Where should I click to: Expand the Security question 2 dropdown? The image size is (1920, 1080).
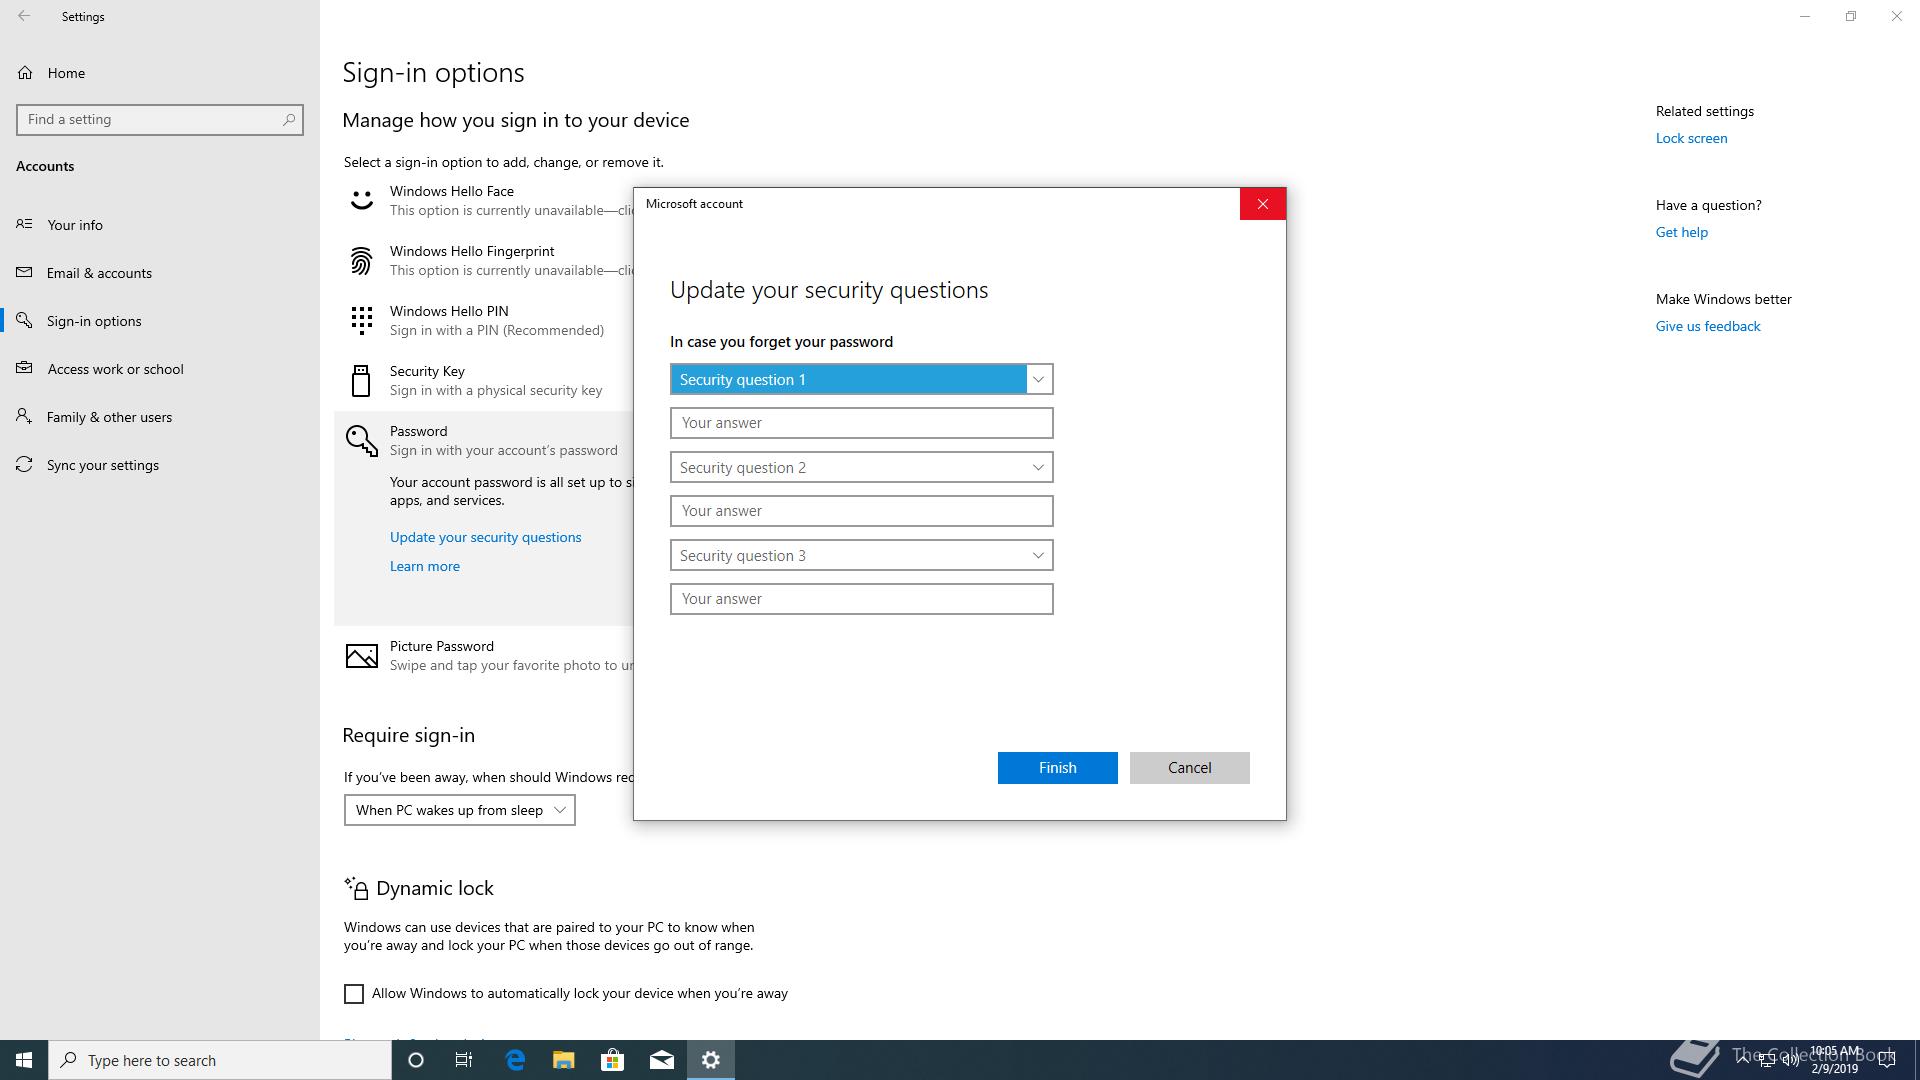click(x=861, y=467)
